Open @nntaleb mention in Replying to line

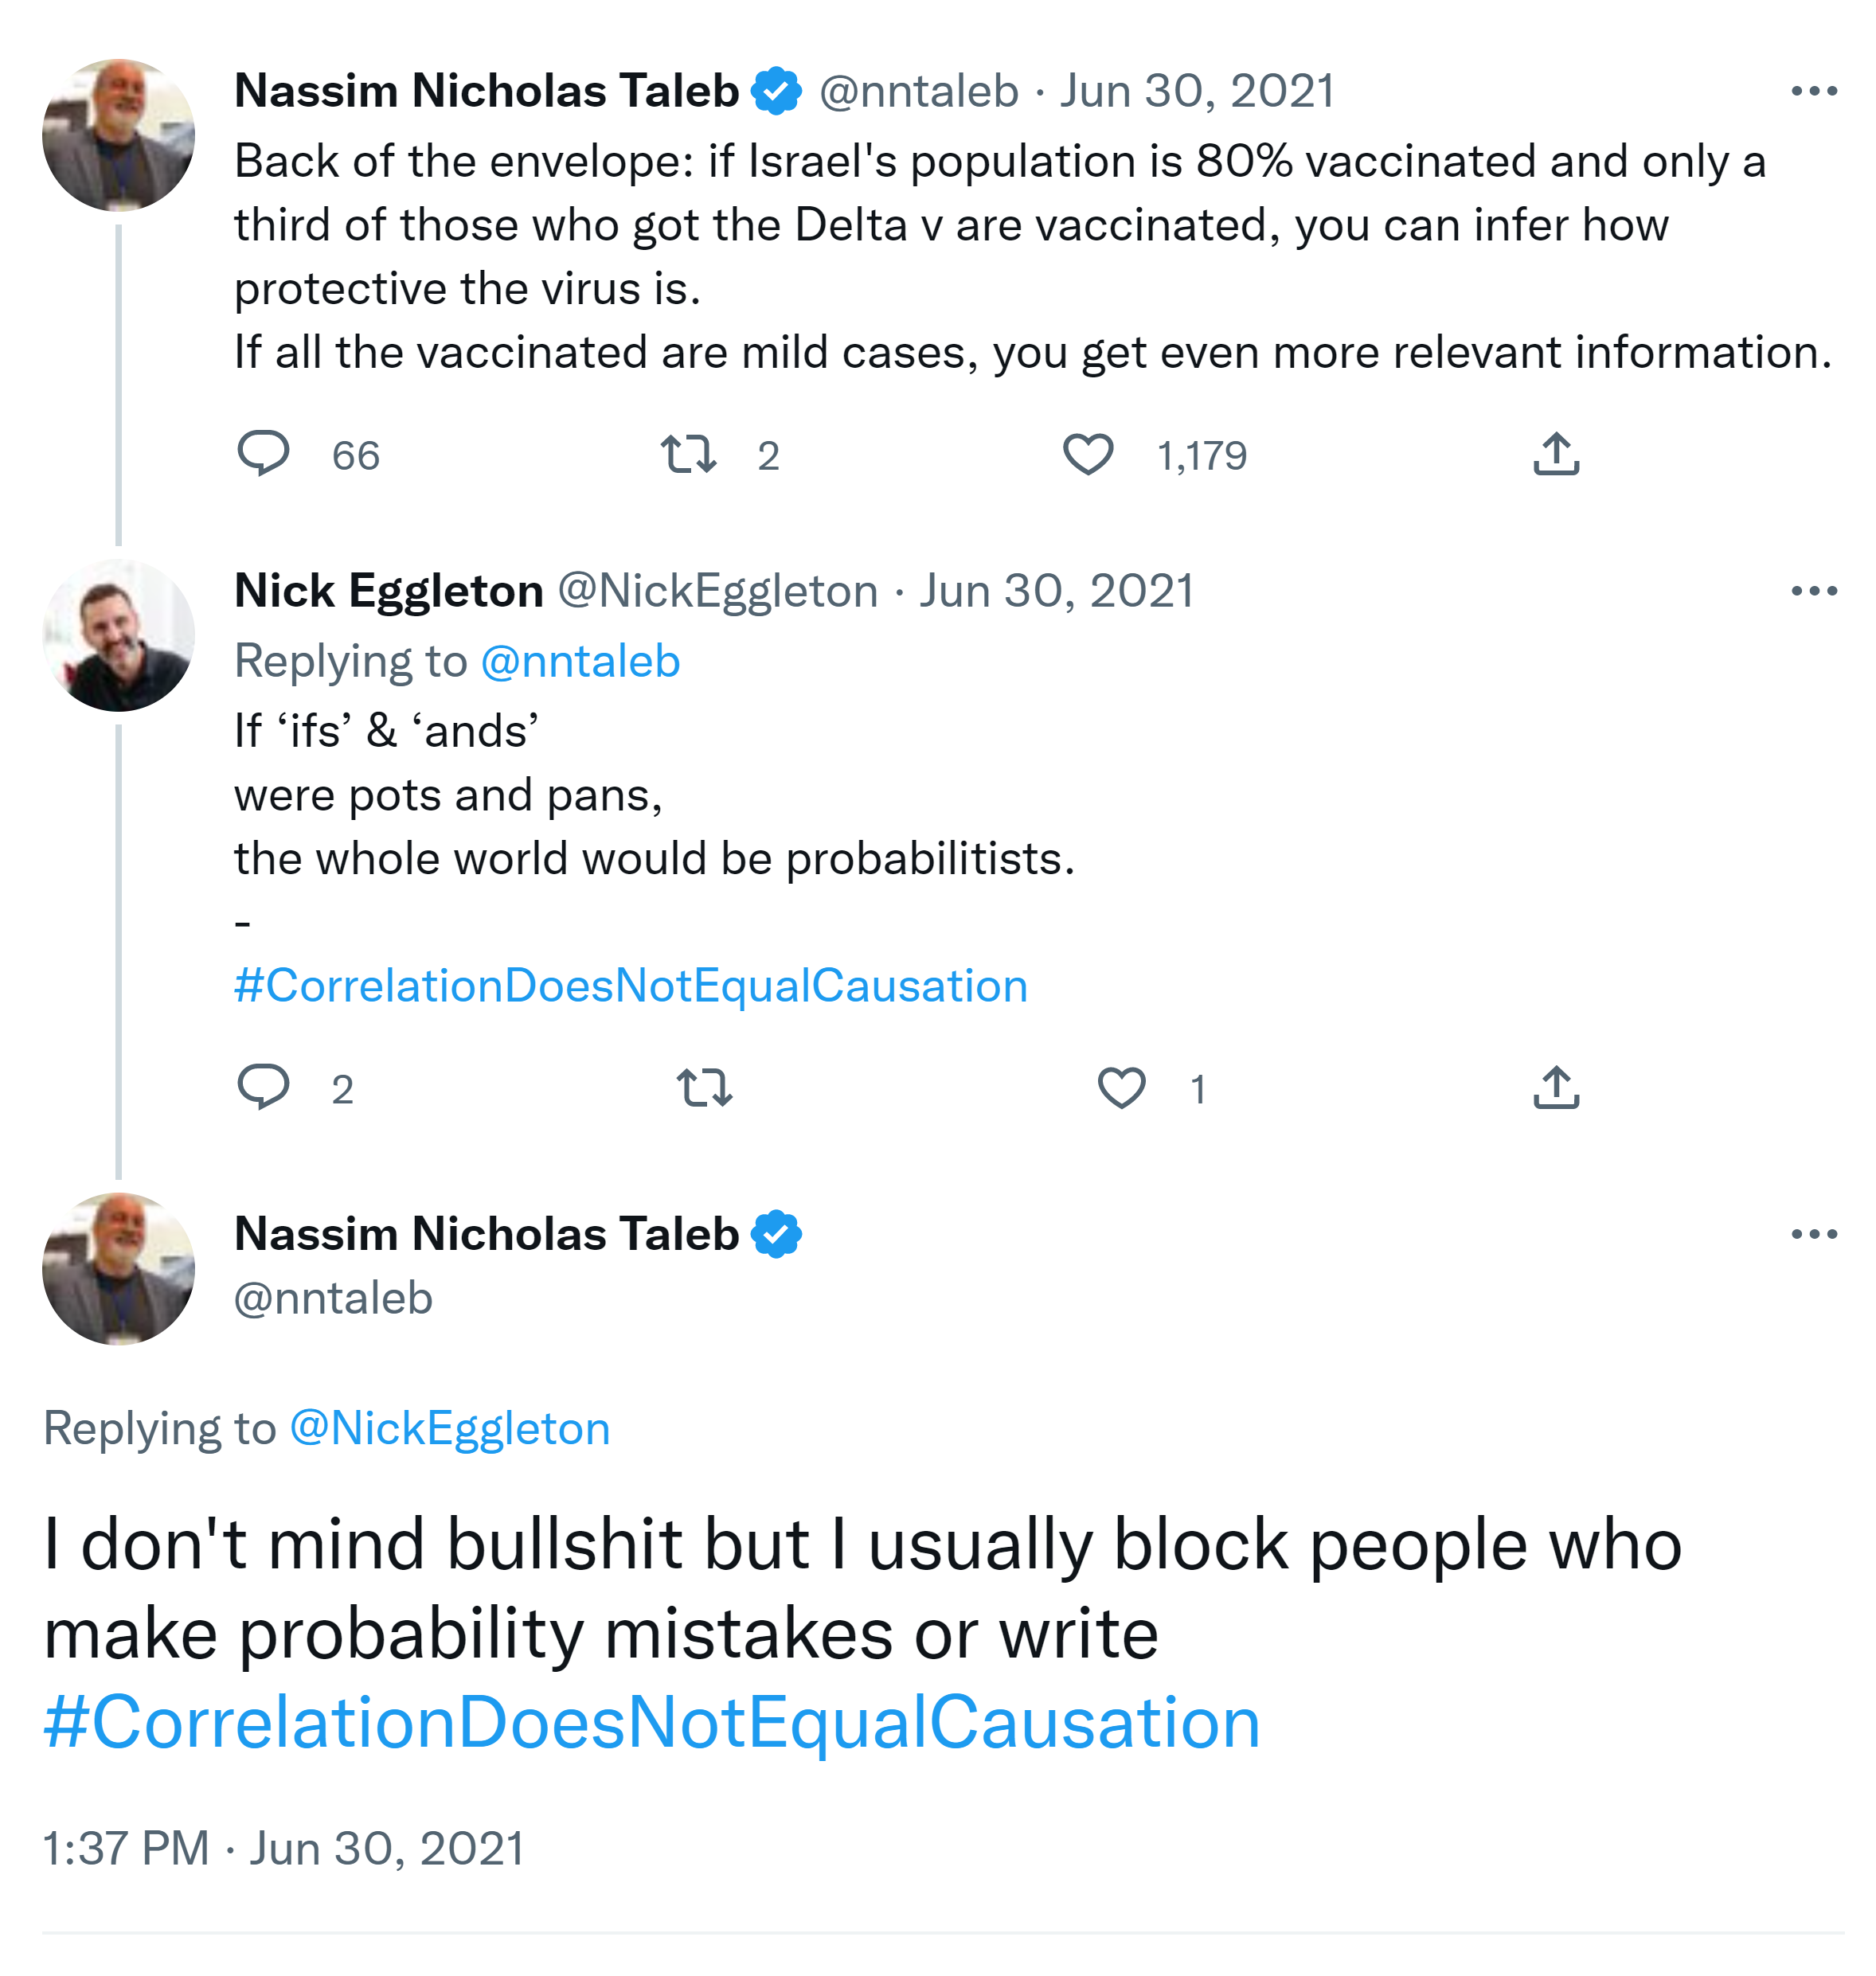pos(580,662)
